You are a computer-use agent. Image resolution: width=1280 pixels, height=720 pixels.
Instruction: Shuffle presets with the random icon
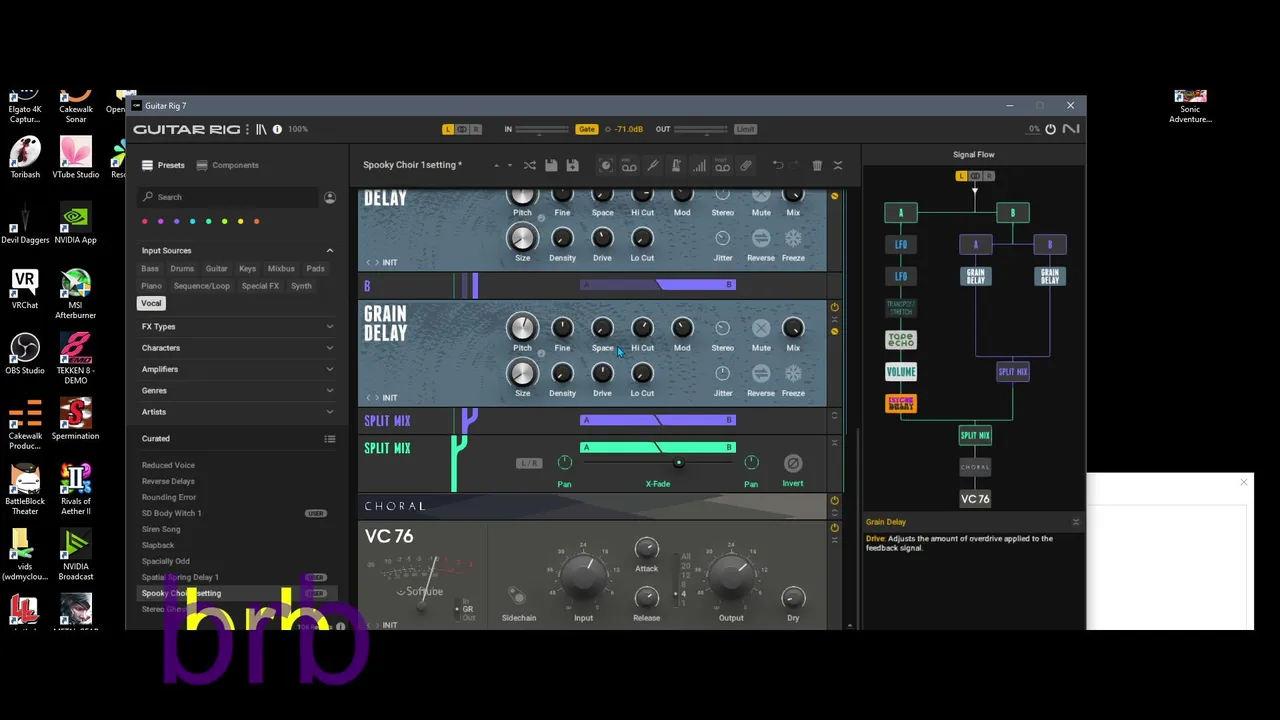529,165
